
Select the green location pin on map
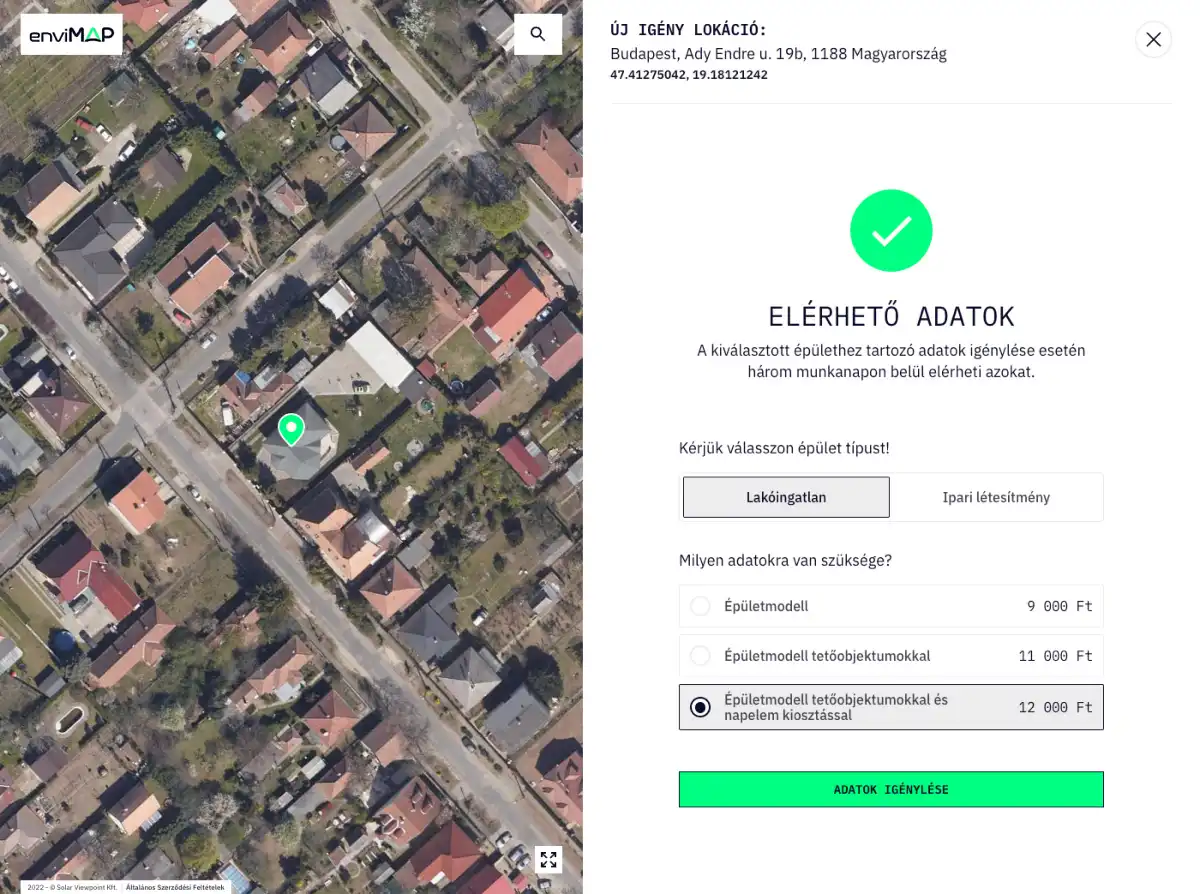click(291, 429)
